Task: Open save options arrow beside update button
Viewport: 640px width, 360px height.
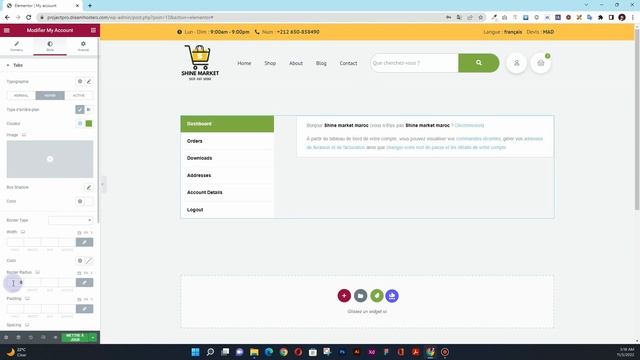Action: (93, 338)
